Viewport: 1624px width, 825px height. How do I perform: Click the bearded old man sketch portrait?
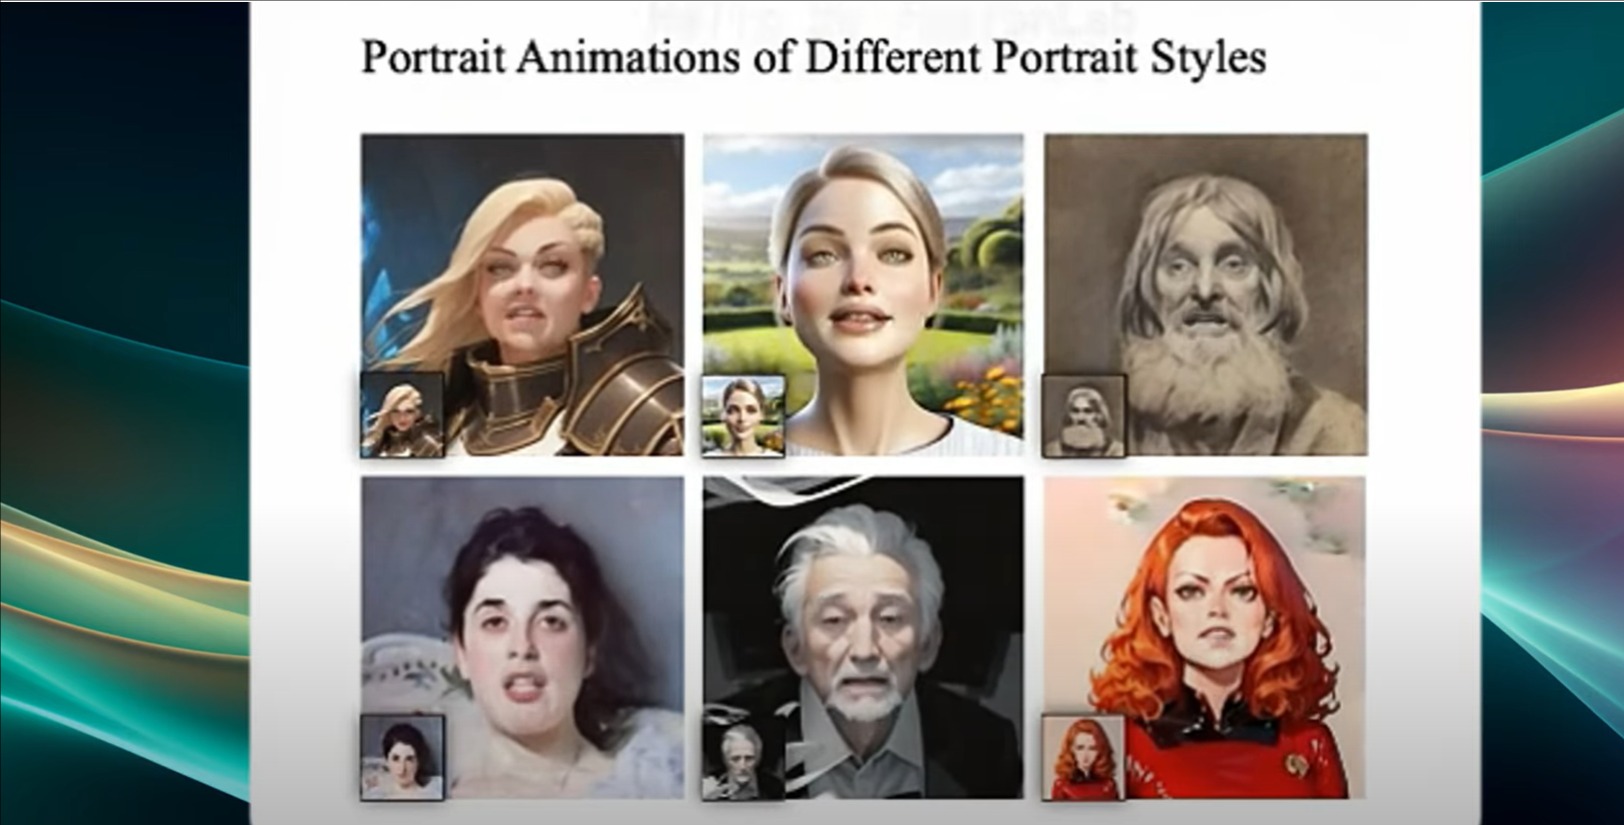click(1206, 295)
